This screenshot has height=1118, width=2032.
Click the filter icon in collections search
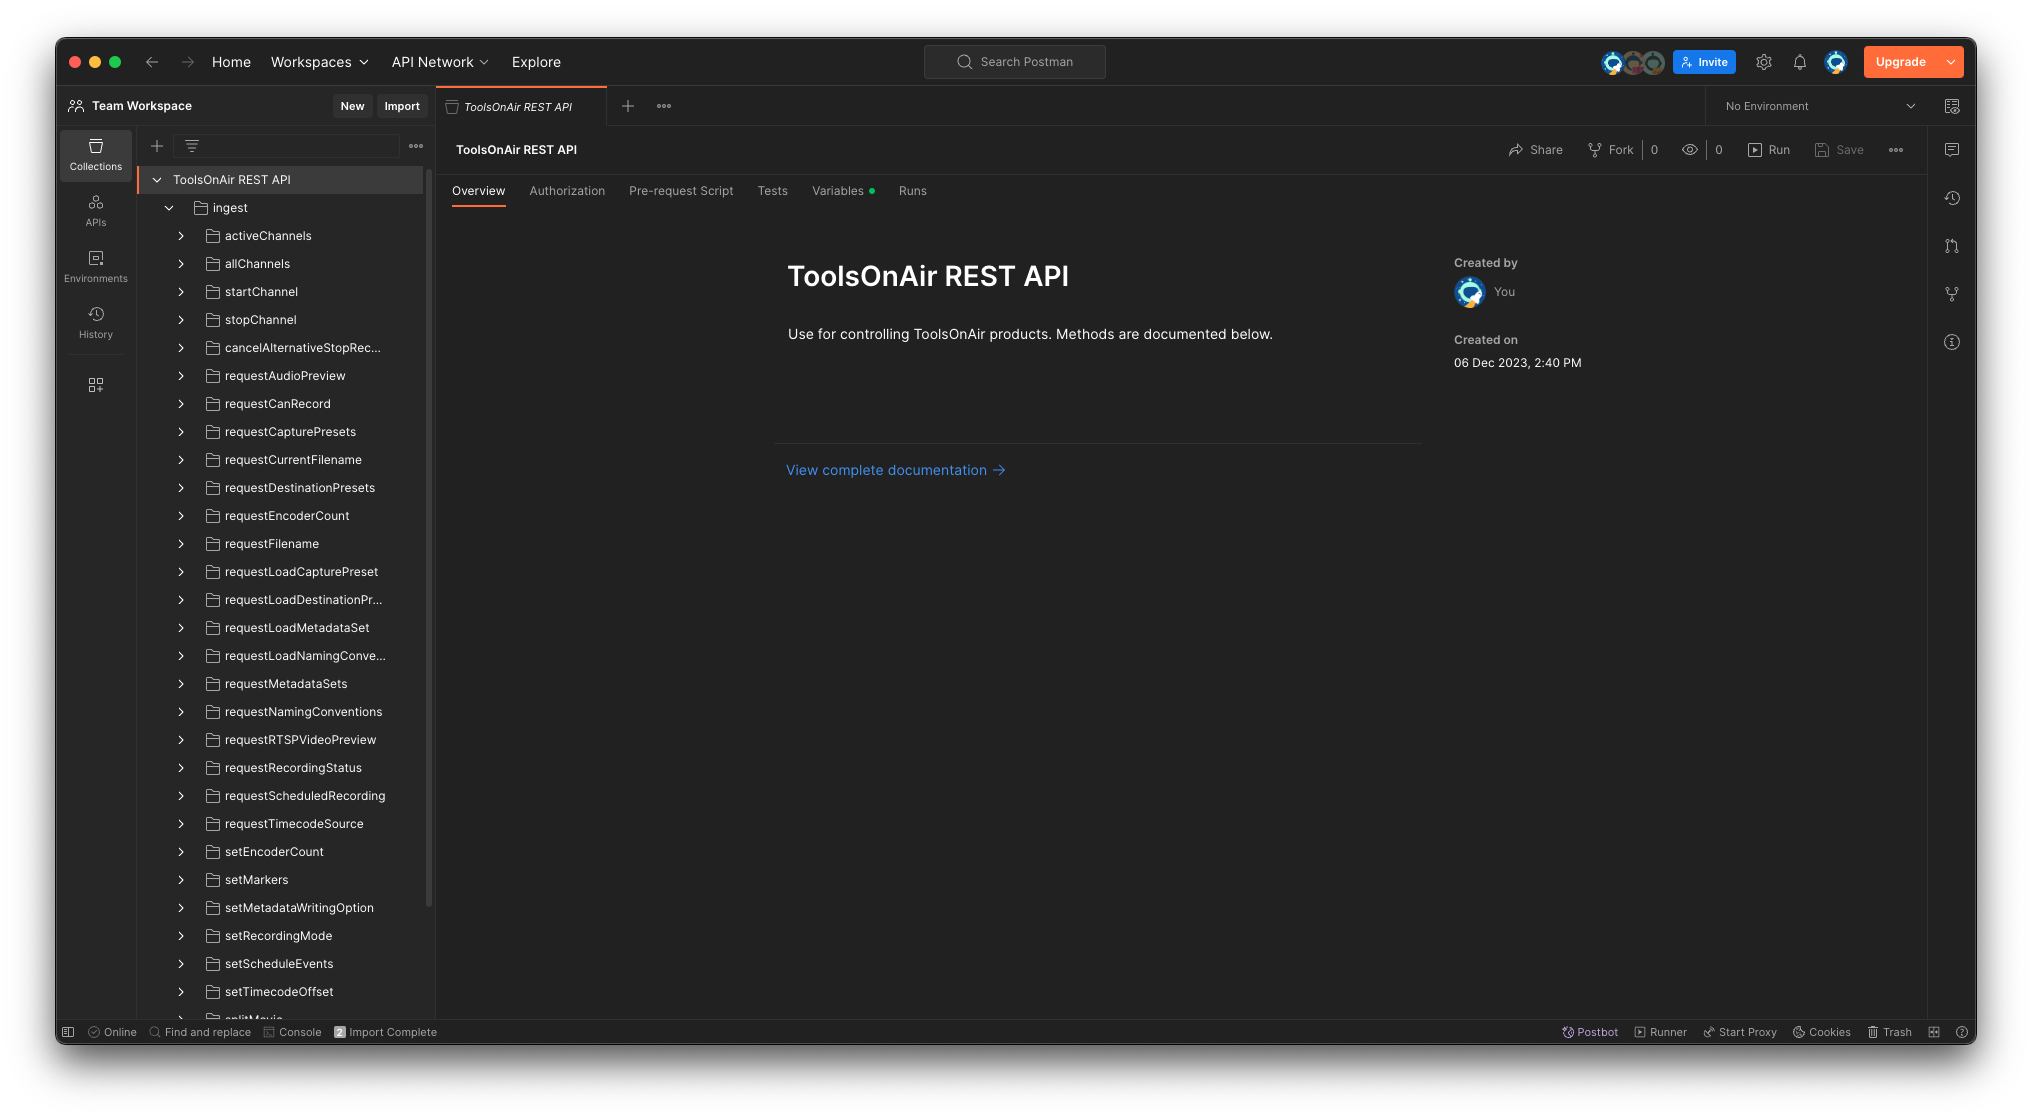point(192,146)
